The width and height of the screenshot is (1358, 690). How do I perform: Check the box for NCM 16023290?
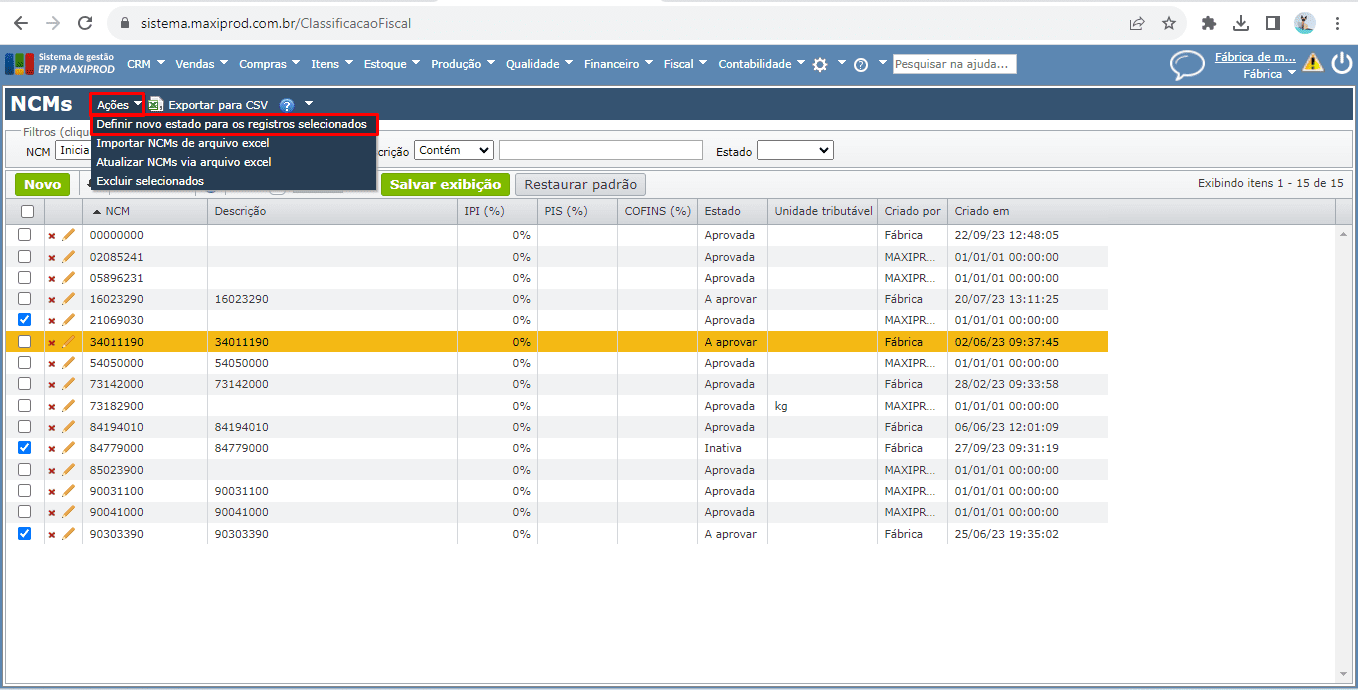tap(25, 299)
